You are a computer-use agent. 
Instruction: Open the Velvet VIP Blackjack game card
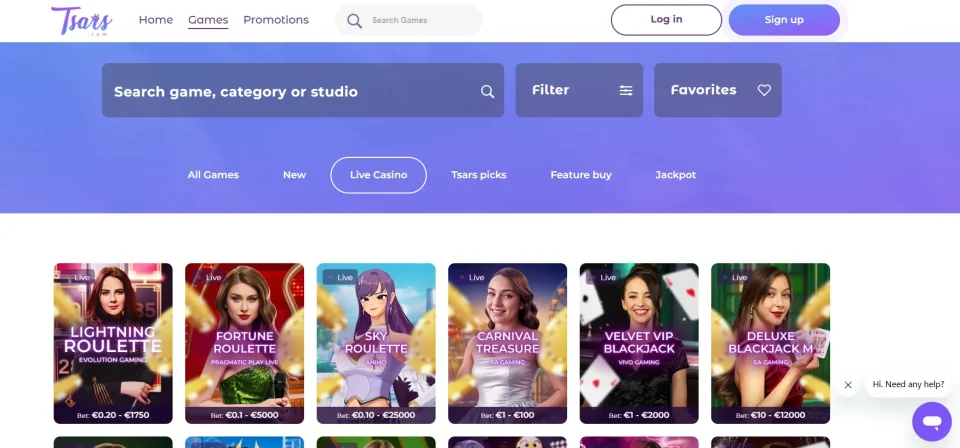(x=639, y=343)
